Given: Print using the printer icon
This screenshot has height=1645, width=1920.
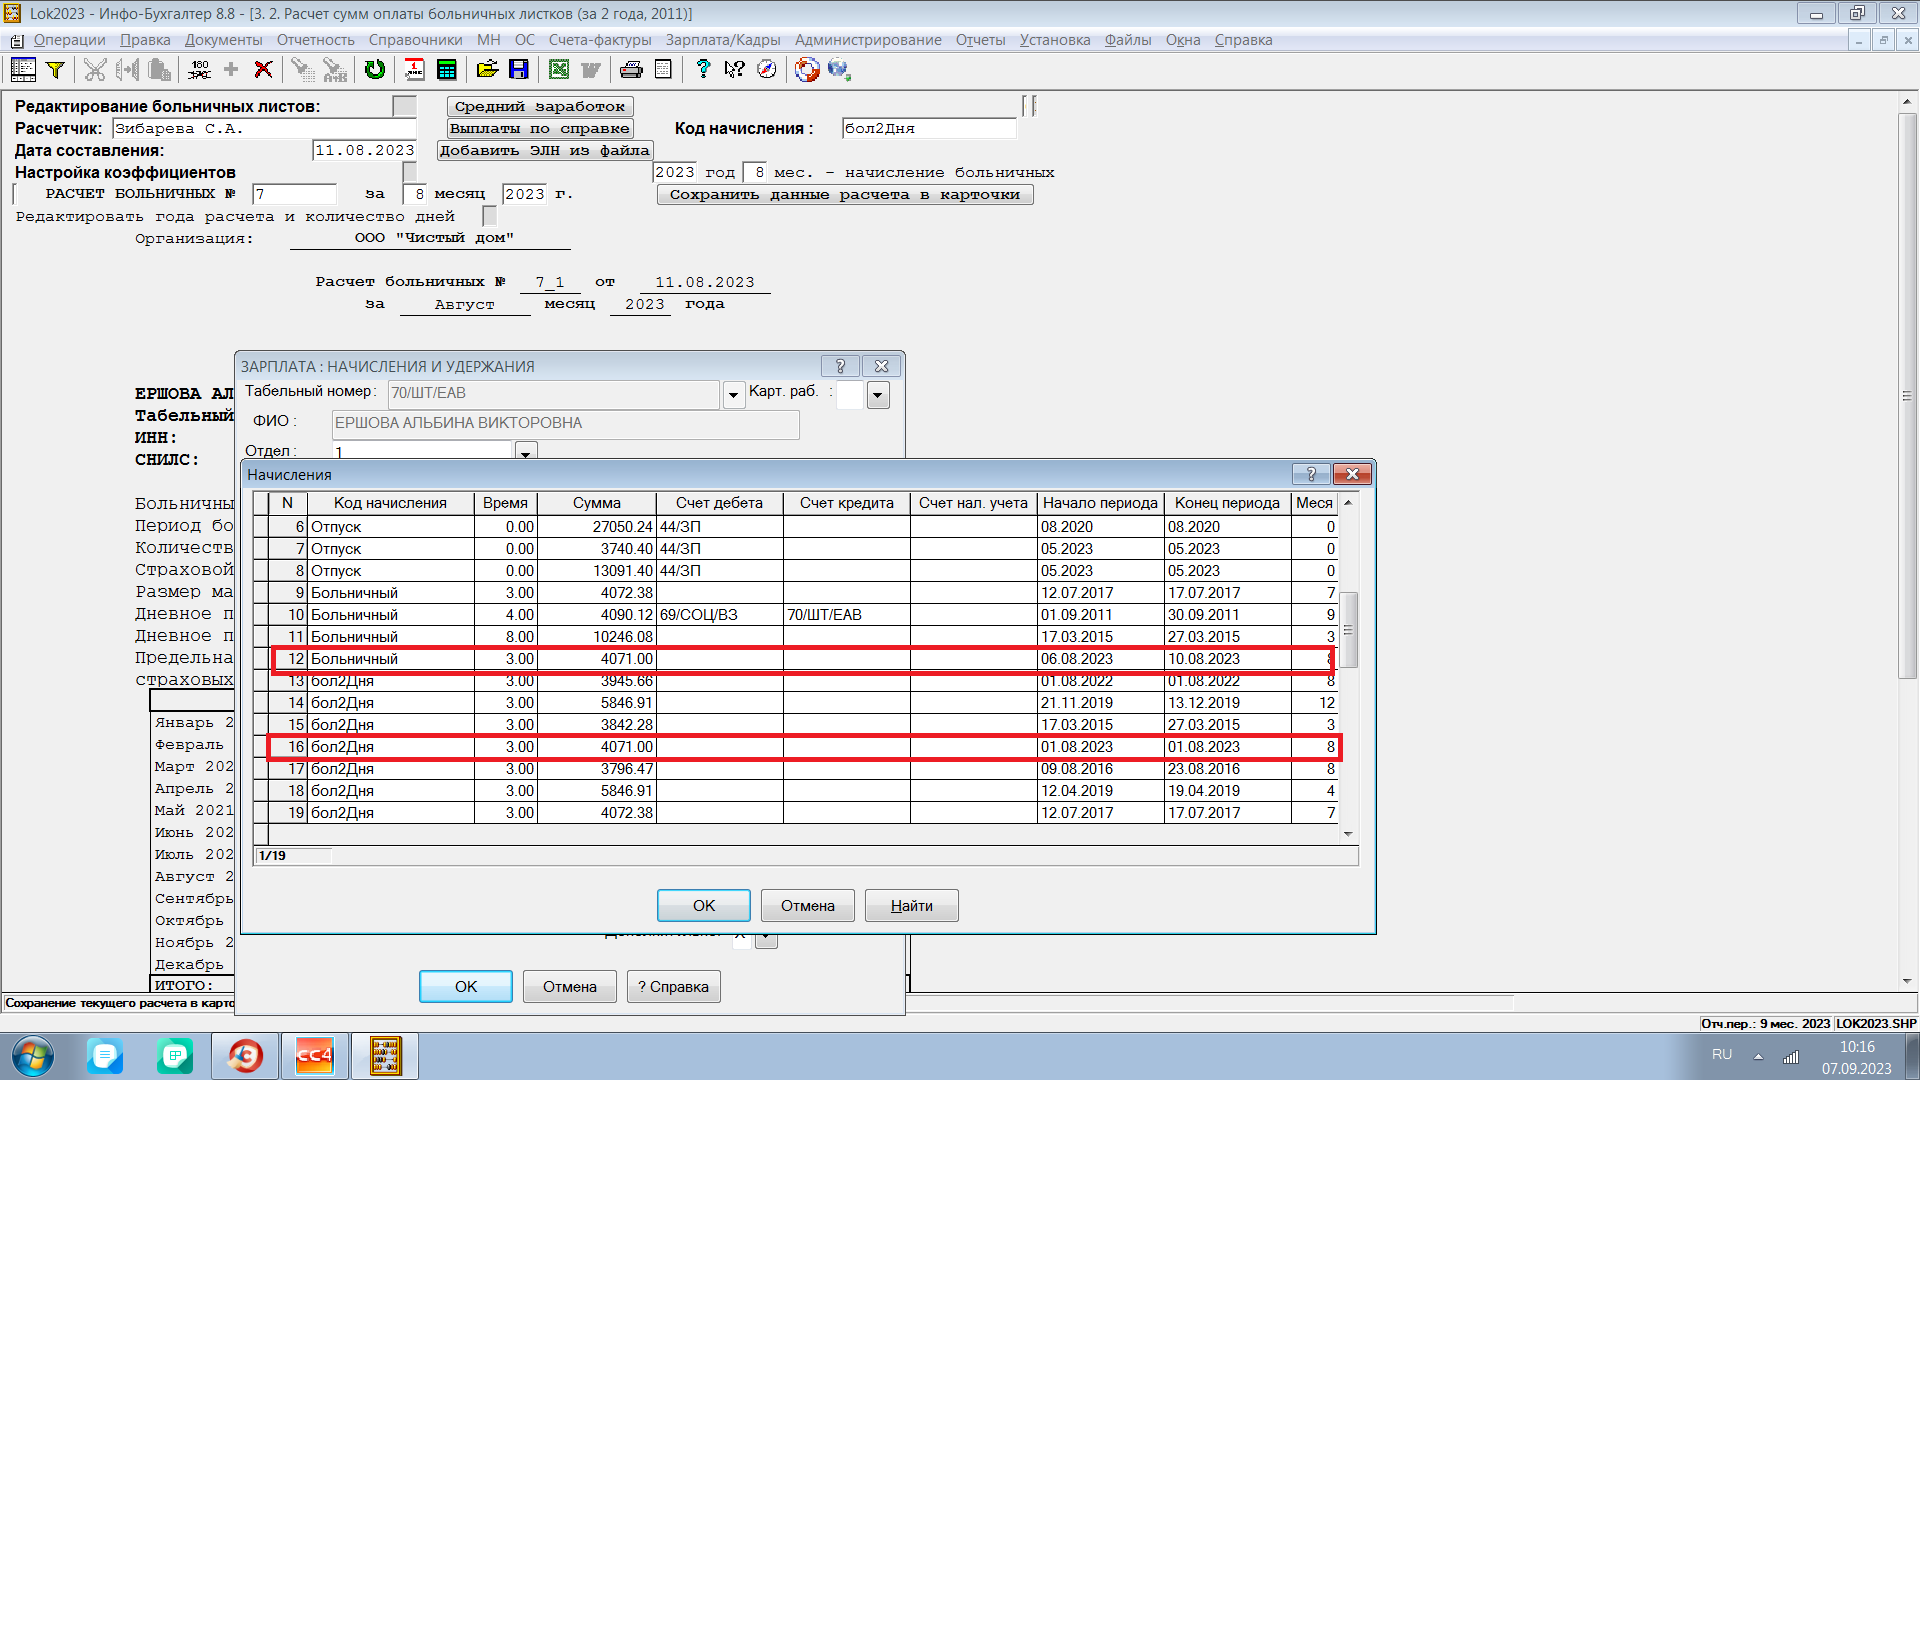Looking at the screenshot, I should (631, 69).
